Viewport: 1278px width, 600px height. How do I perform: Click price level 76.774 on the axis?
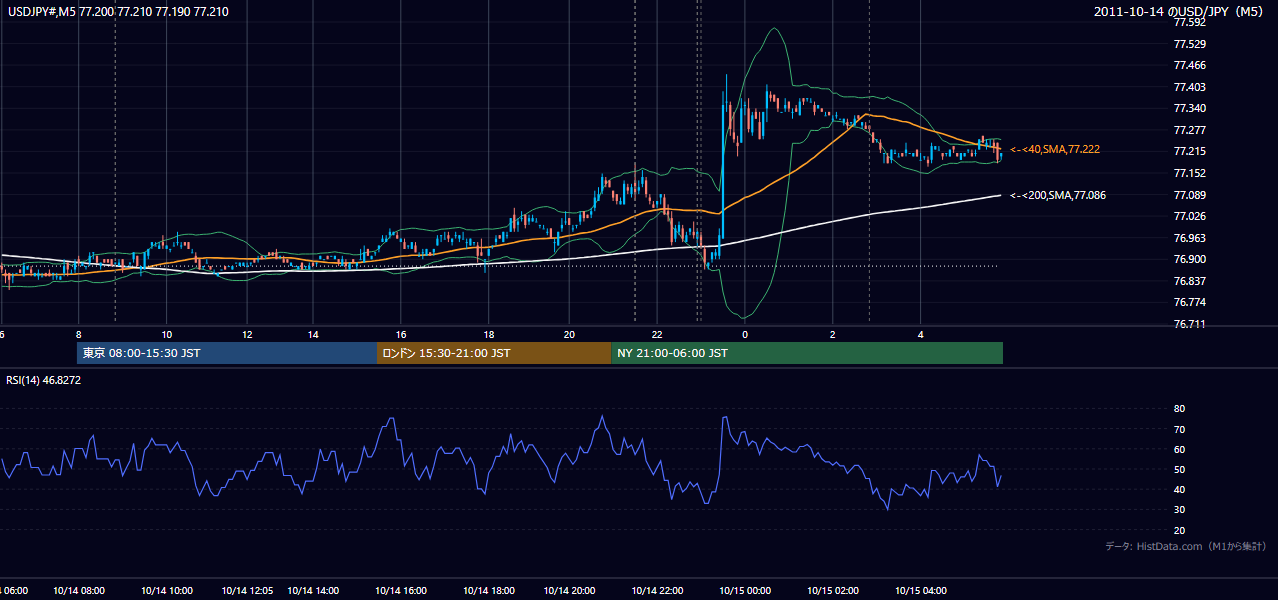[x=1189, y=302]
